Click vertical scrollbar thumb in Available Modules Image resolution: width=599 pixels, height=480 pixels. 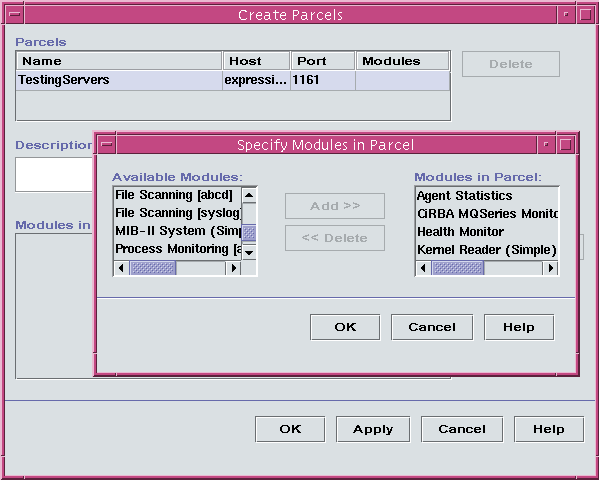(x=249, y=232)
